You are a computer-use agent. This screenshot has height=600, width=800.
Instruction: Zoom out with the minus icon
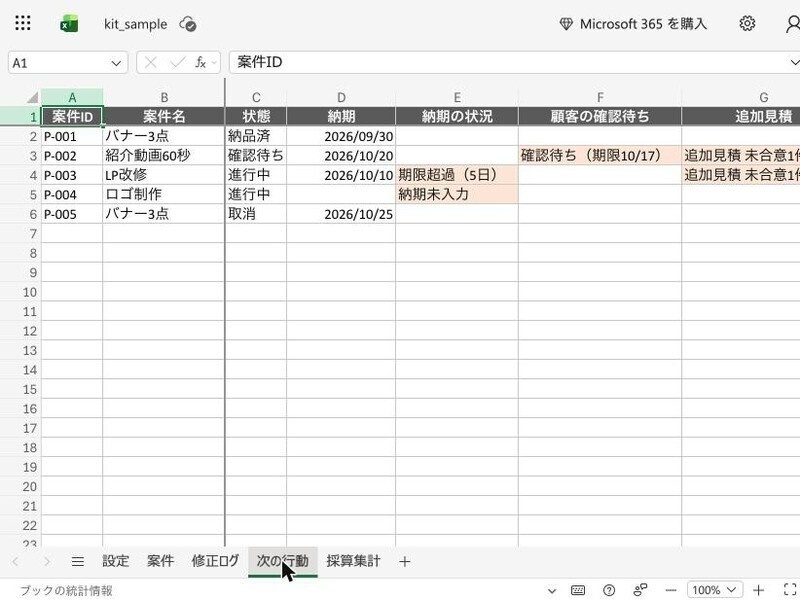coord(671,590)
